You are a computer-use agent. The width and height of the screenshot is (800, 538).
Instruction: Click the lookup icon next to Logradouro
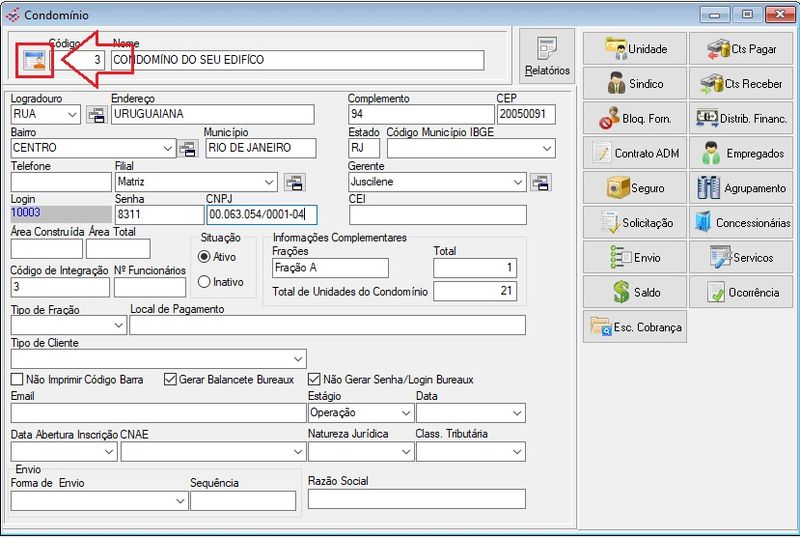tap(96, 115)
